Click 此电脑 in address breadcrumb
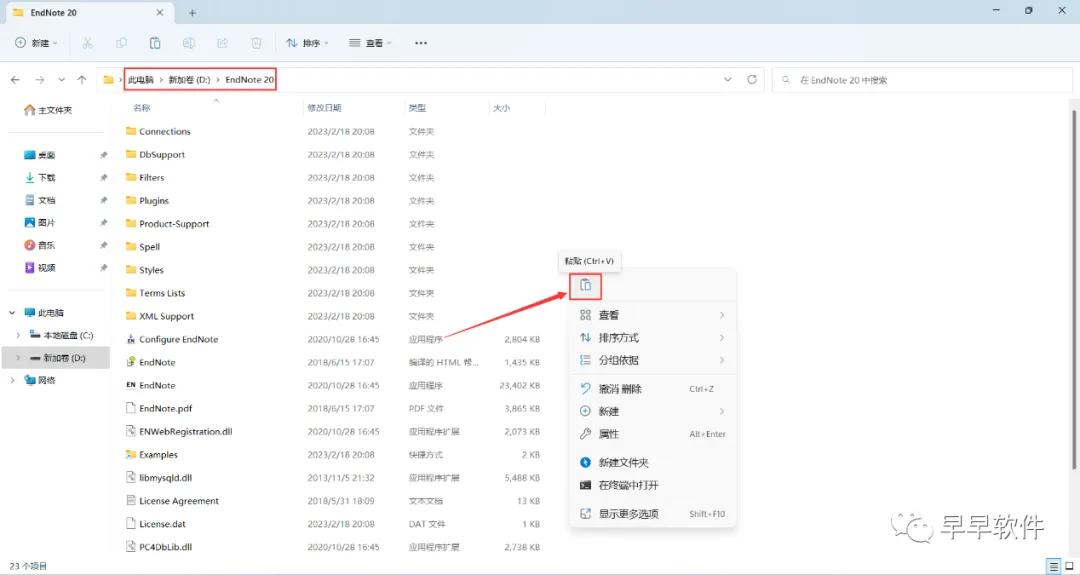The image size is (1080, 575). (141, 80)
